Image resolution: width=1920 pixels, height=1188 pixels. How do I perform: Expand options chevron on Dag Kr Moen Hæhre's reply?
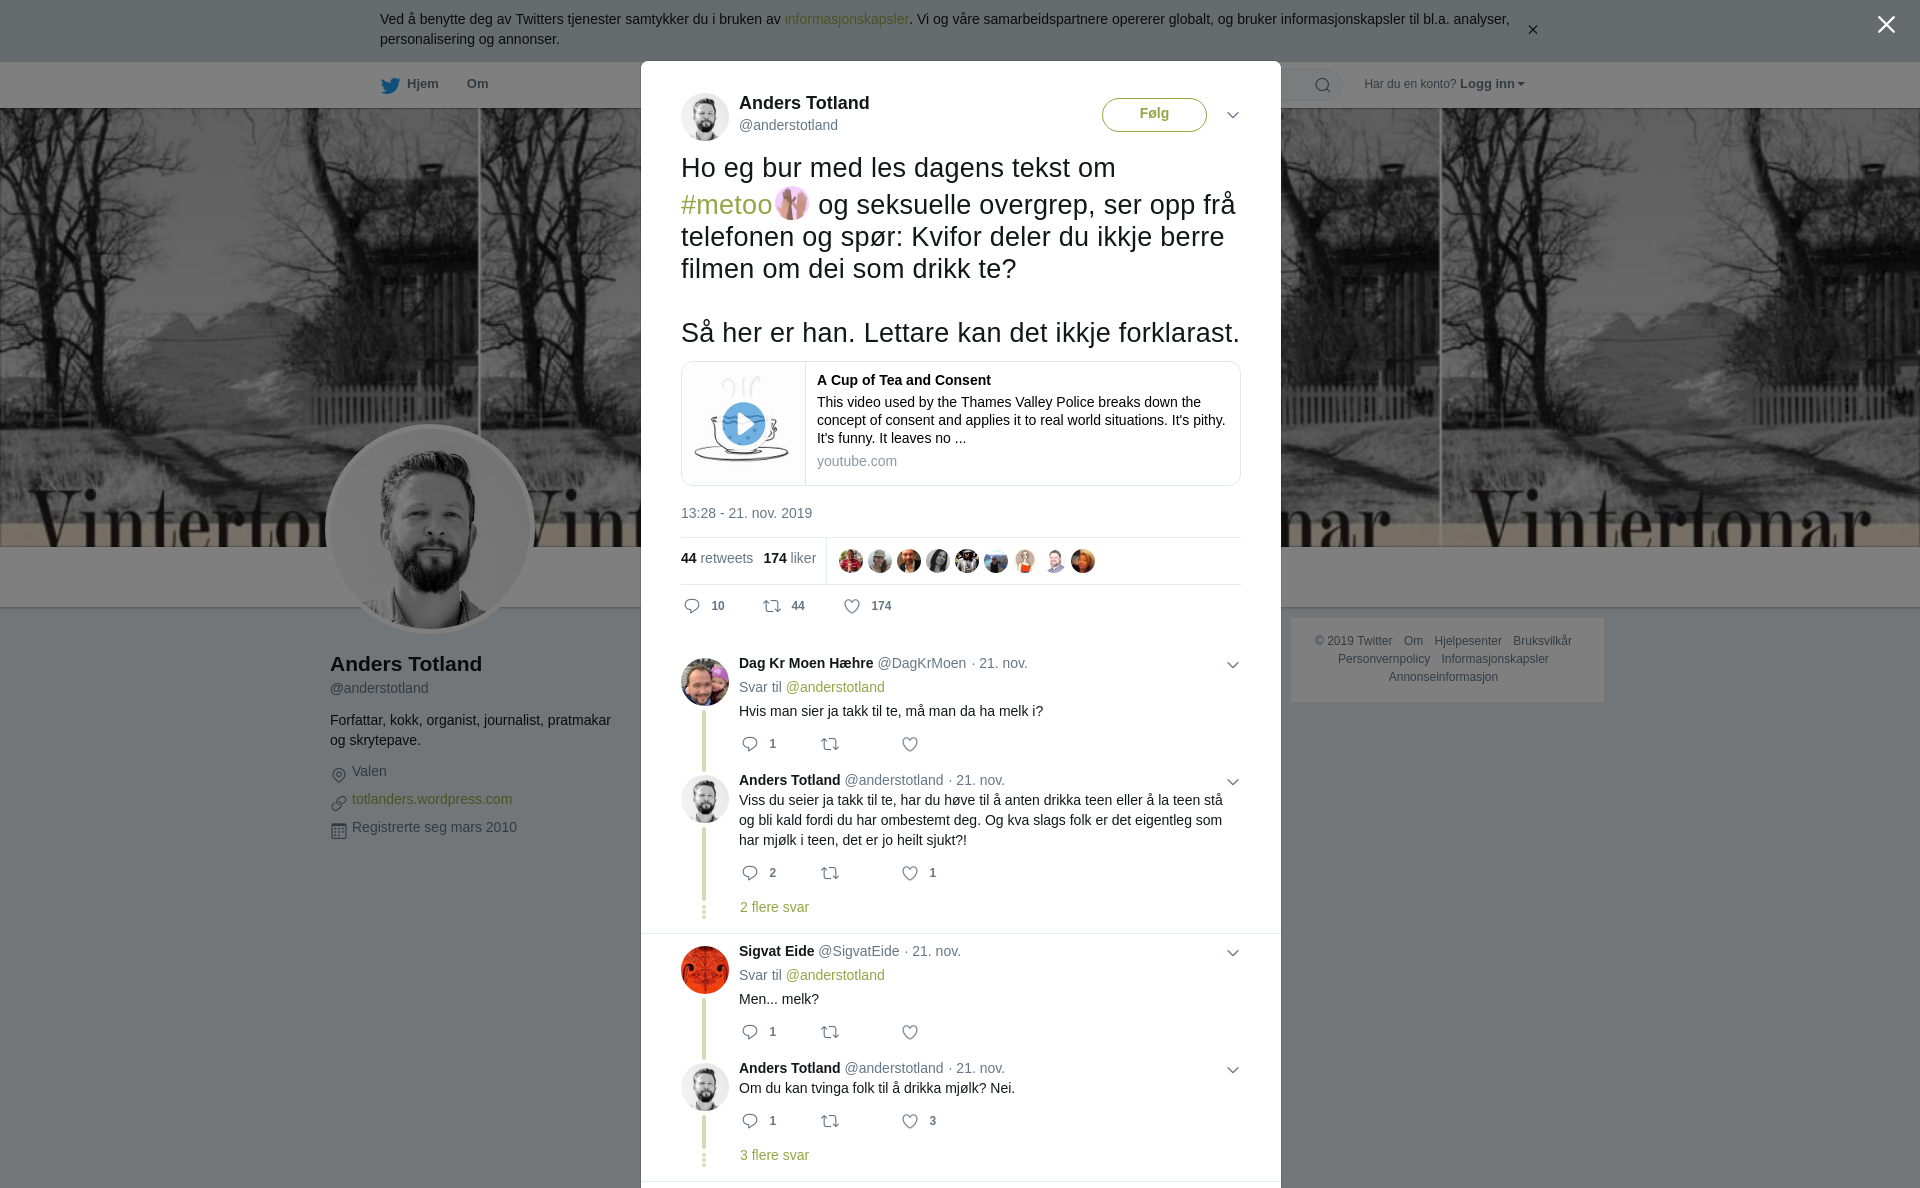(1233, 665)
